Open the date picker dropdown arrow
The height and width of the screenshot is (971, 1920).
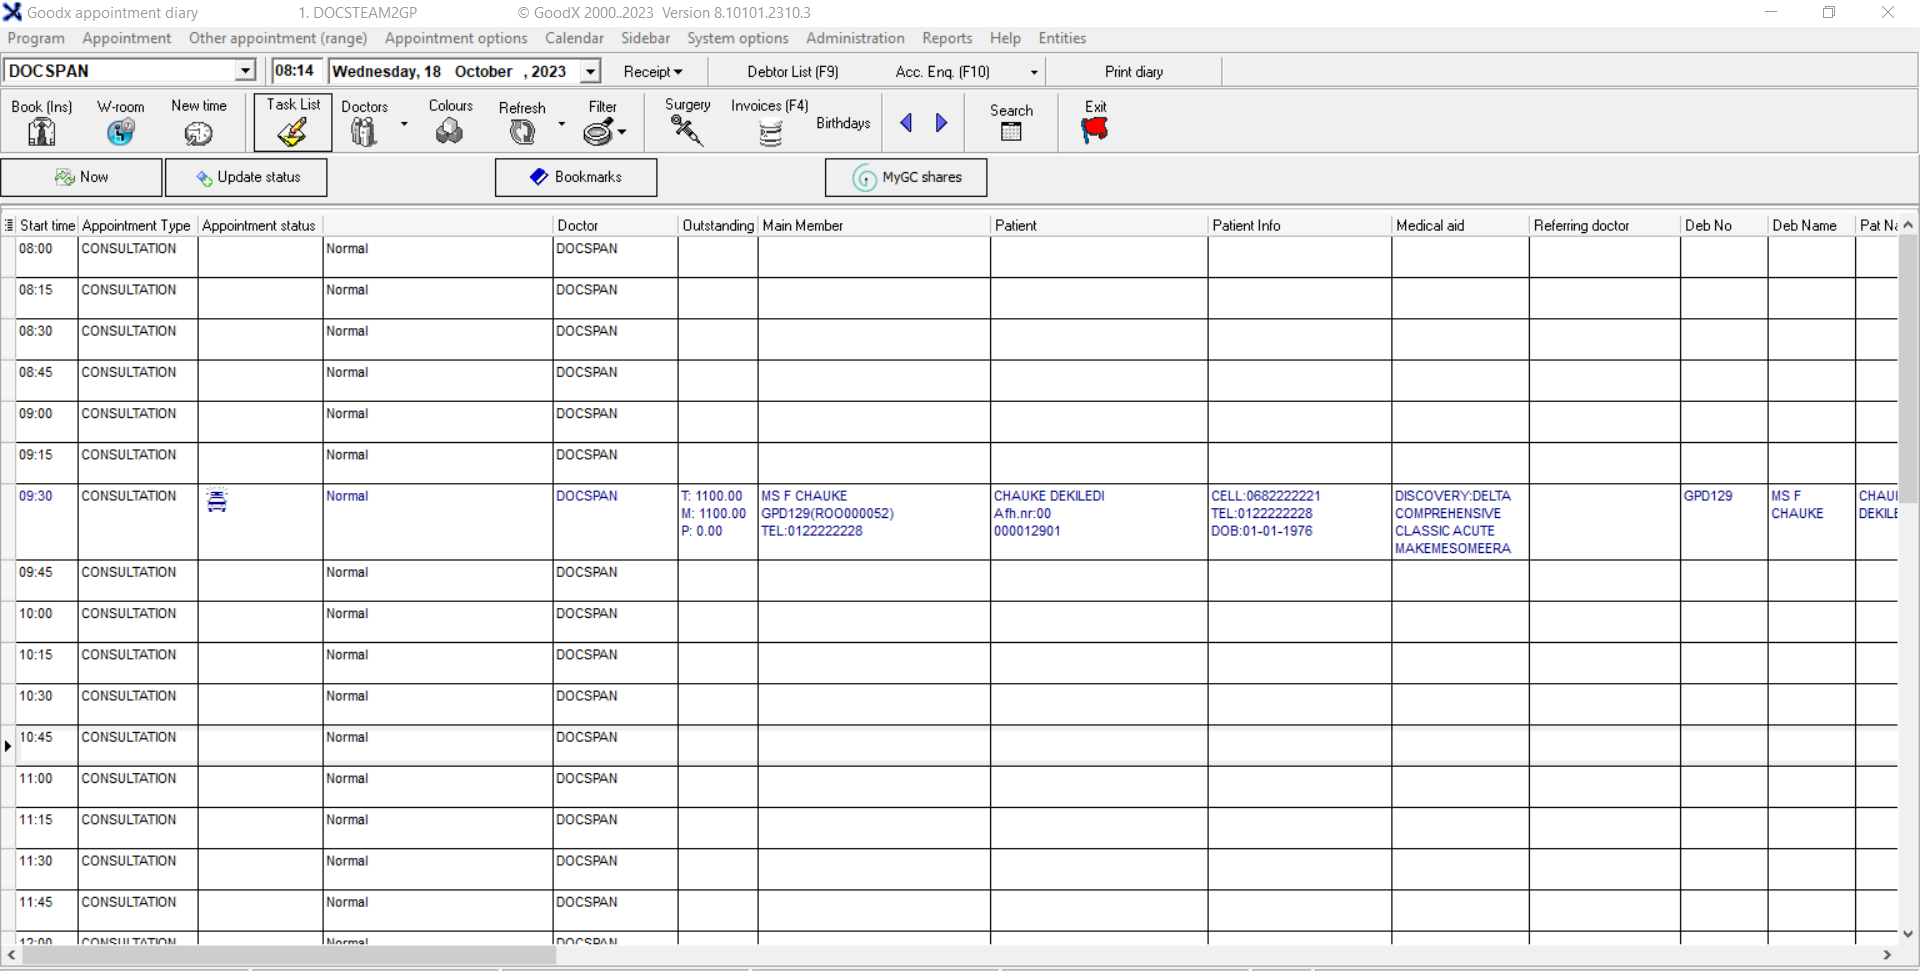click(591, 71)
